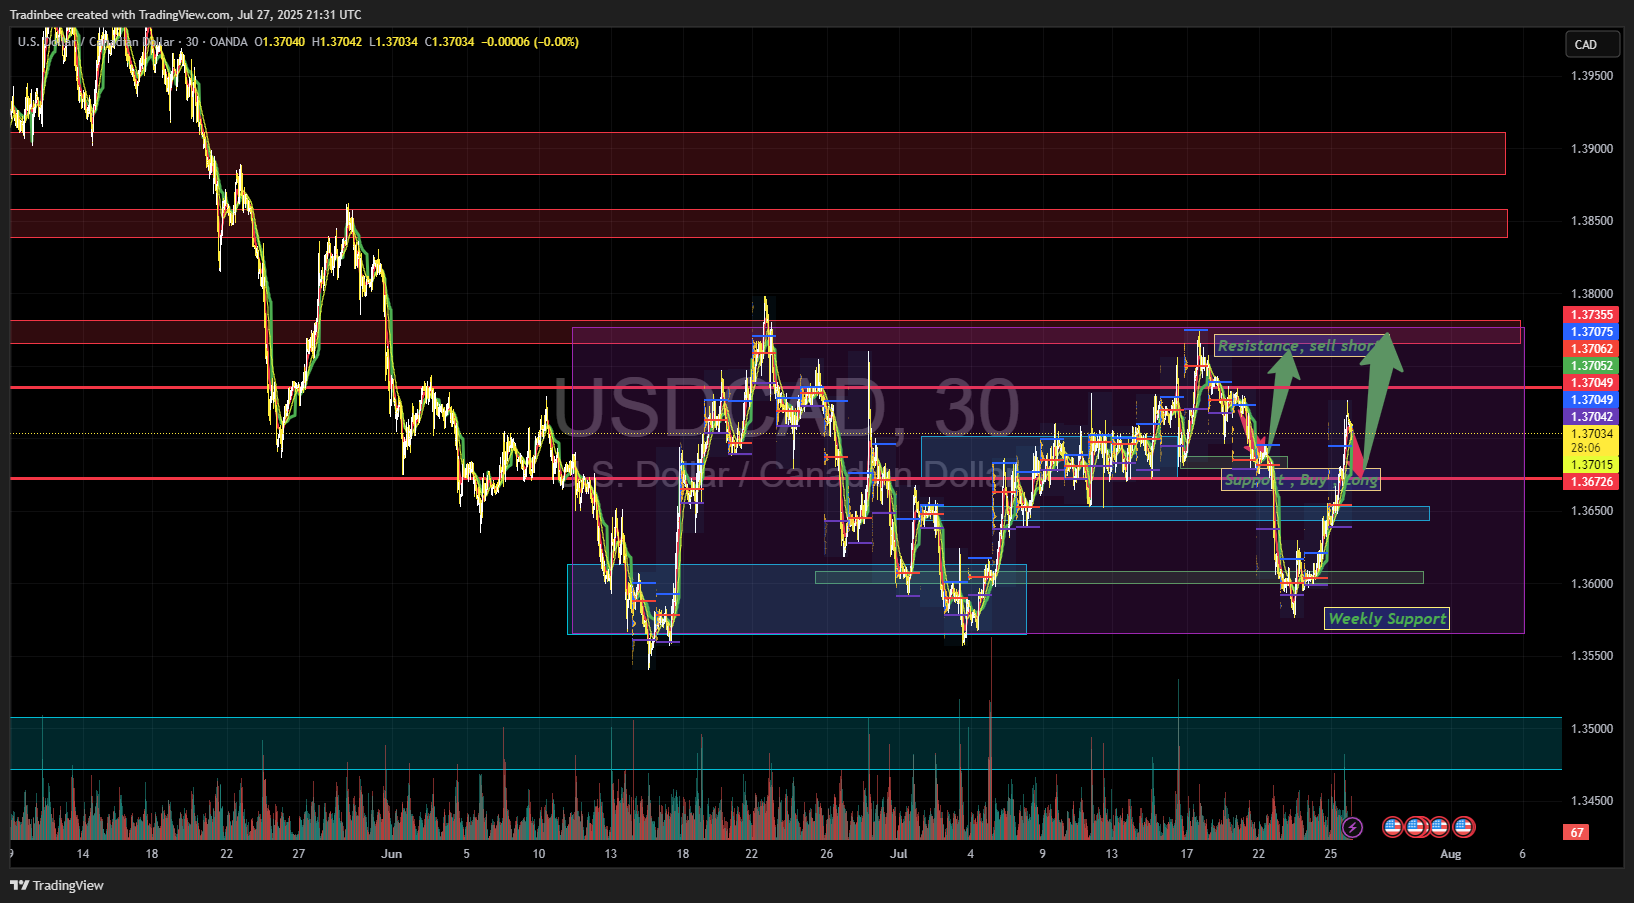
Task: Click the red 1.37355 price label
Action: tap(1591, 315)
